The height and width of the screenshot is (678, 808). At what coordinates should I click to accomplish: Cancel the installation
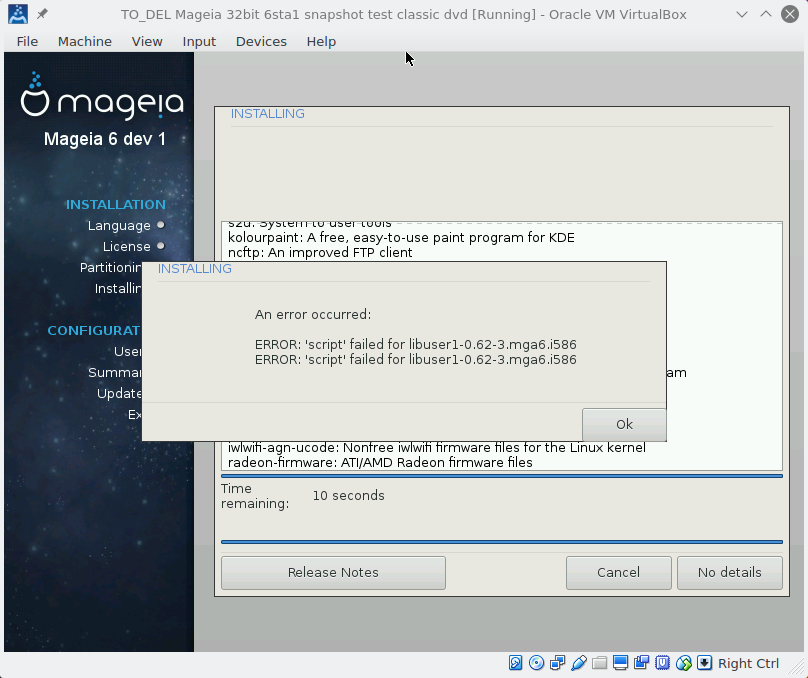pos(618,572)
